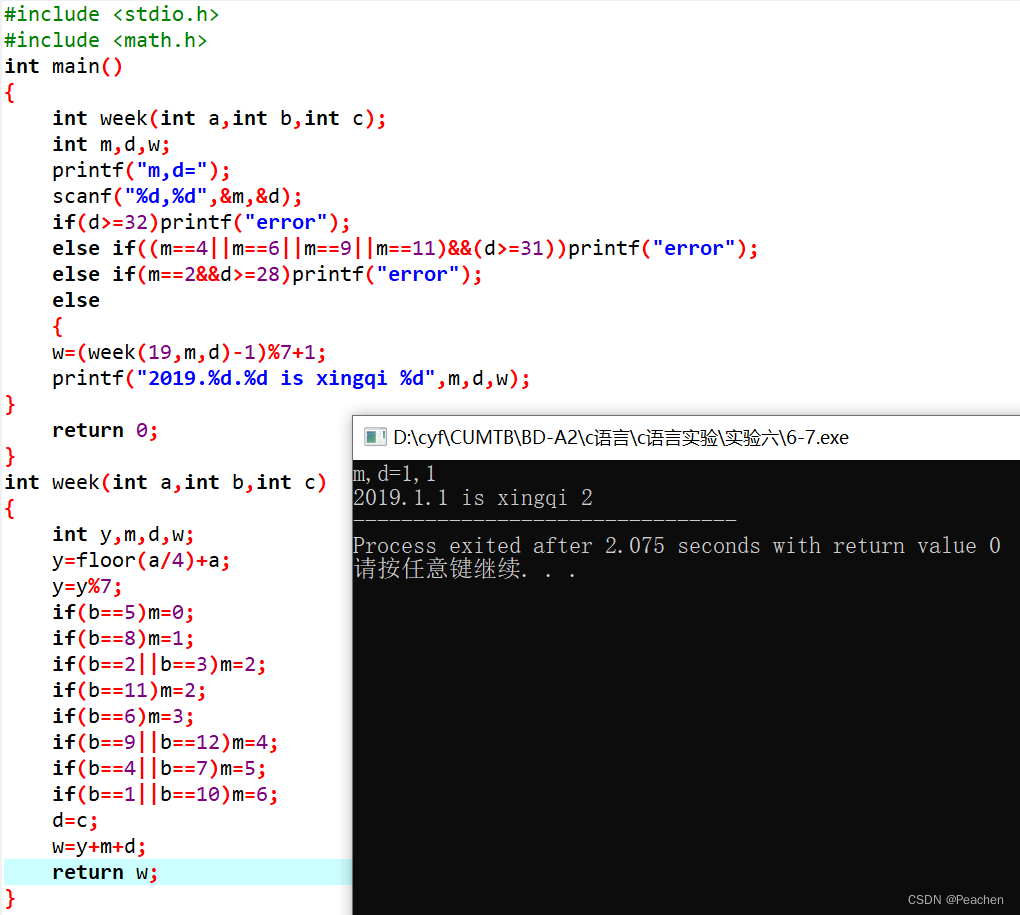
Task: Click the line '#include <stdio.h>'
Action: click(x=112, y=14)
